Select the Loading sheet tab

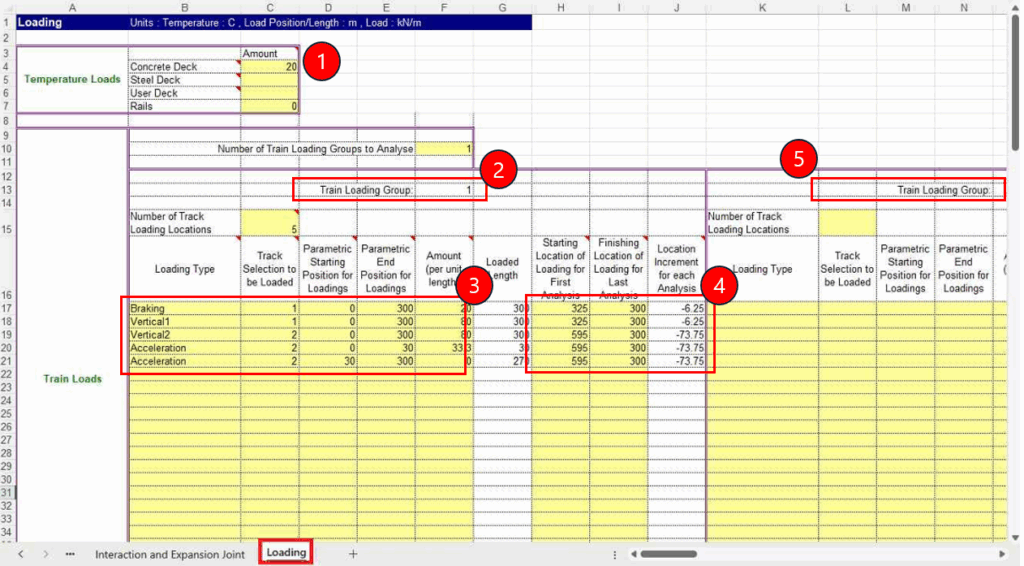[x=286, y=553]
